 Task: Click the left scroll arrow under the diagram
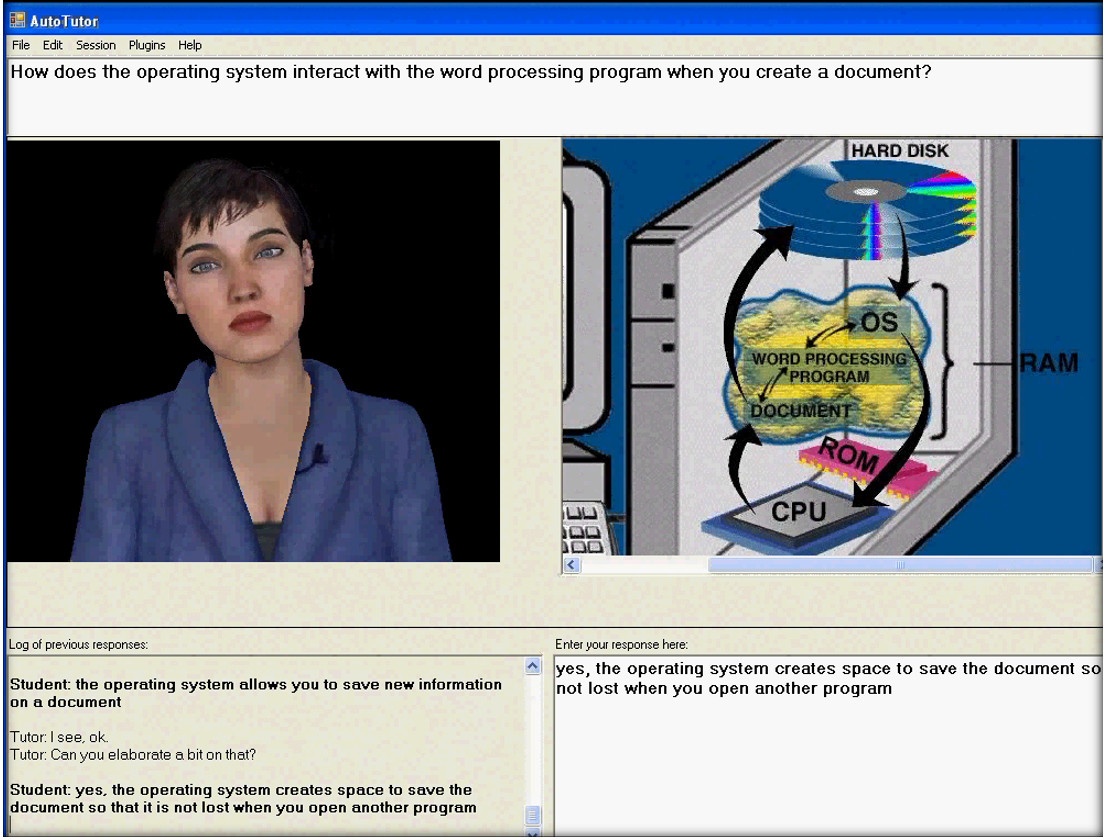pos(572,565)
